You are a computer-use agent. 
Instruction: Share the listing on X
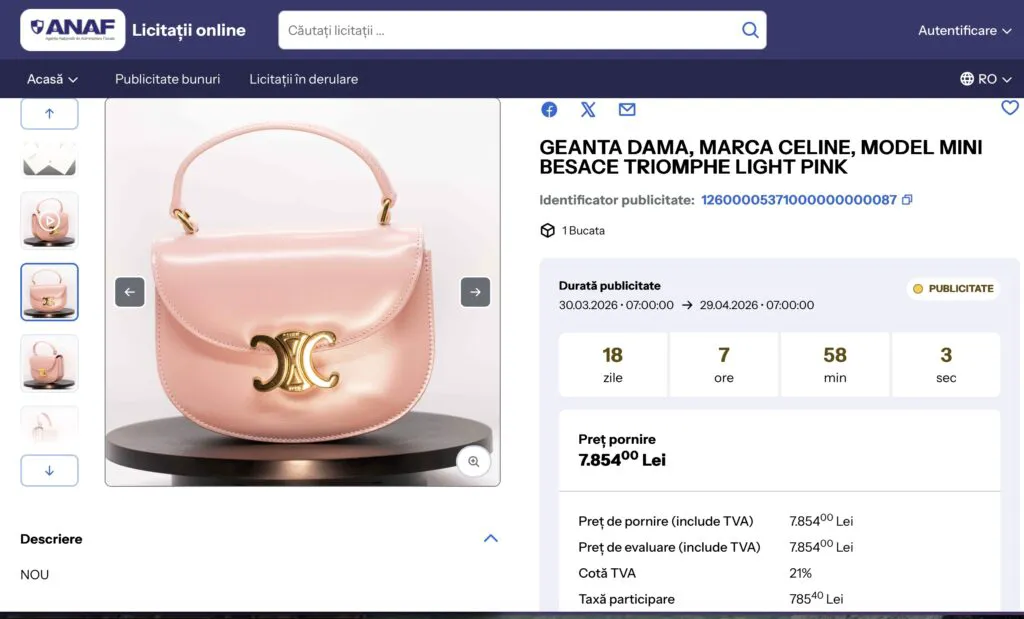588,110
